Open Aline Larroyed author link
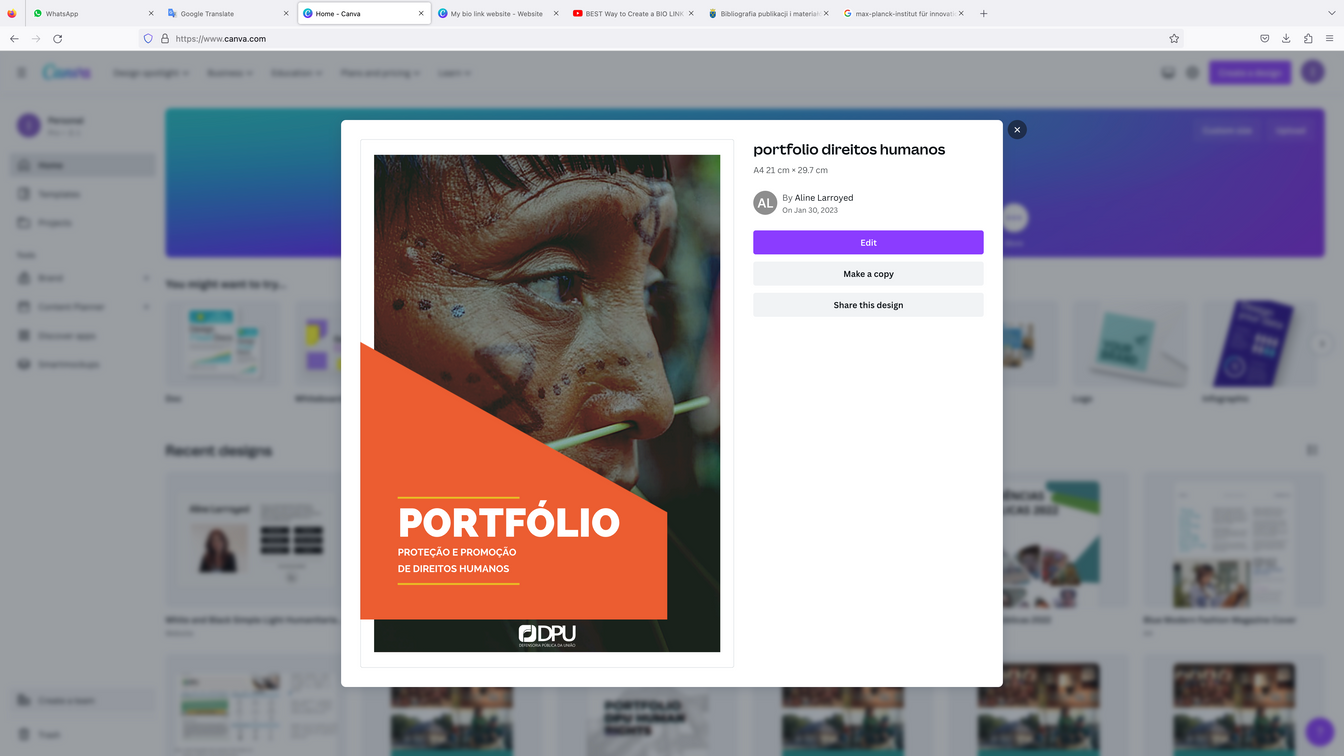1344x756 pixels. point(824,198)
